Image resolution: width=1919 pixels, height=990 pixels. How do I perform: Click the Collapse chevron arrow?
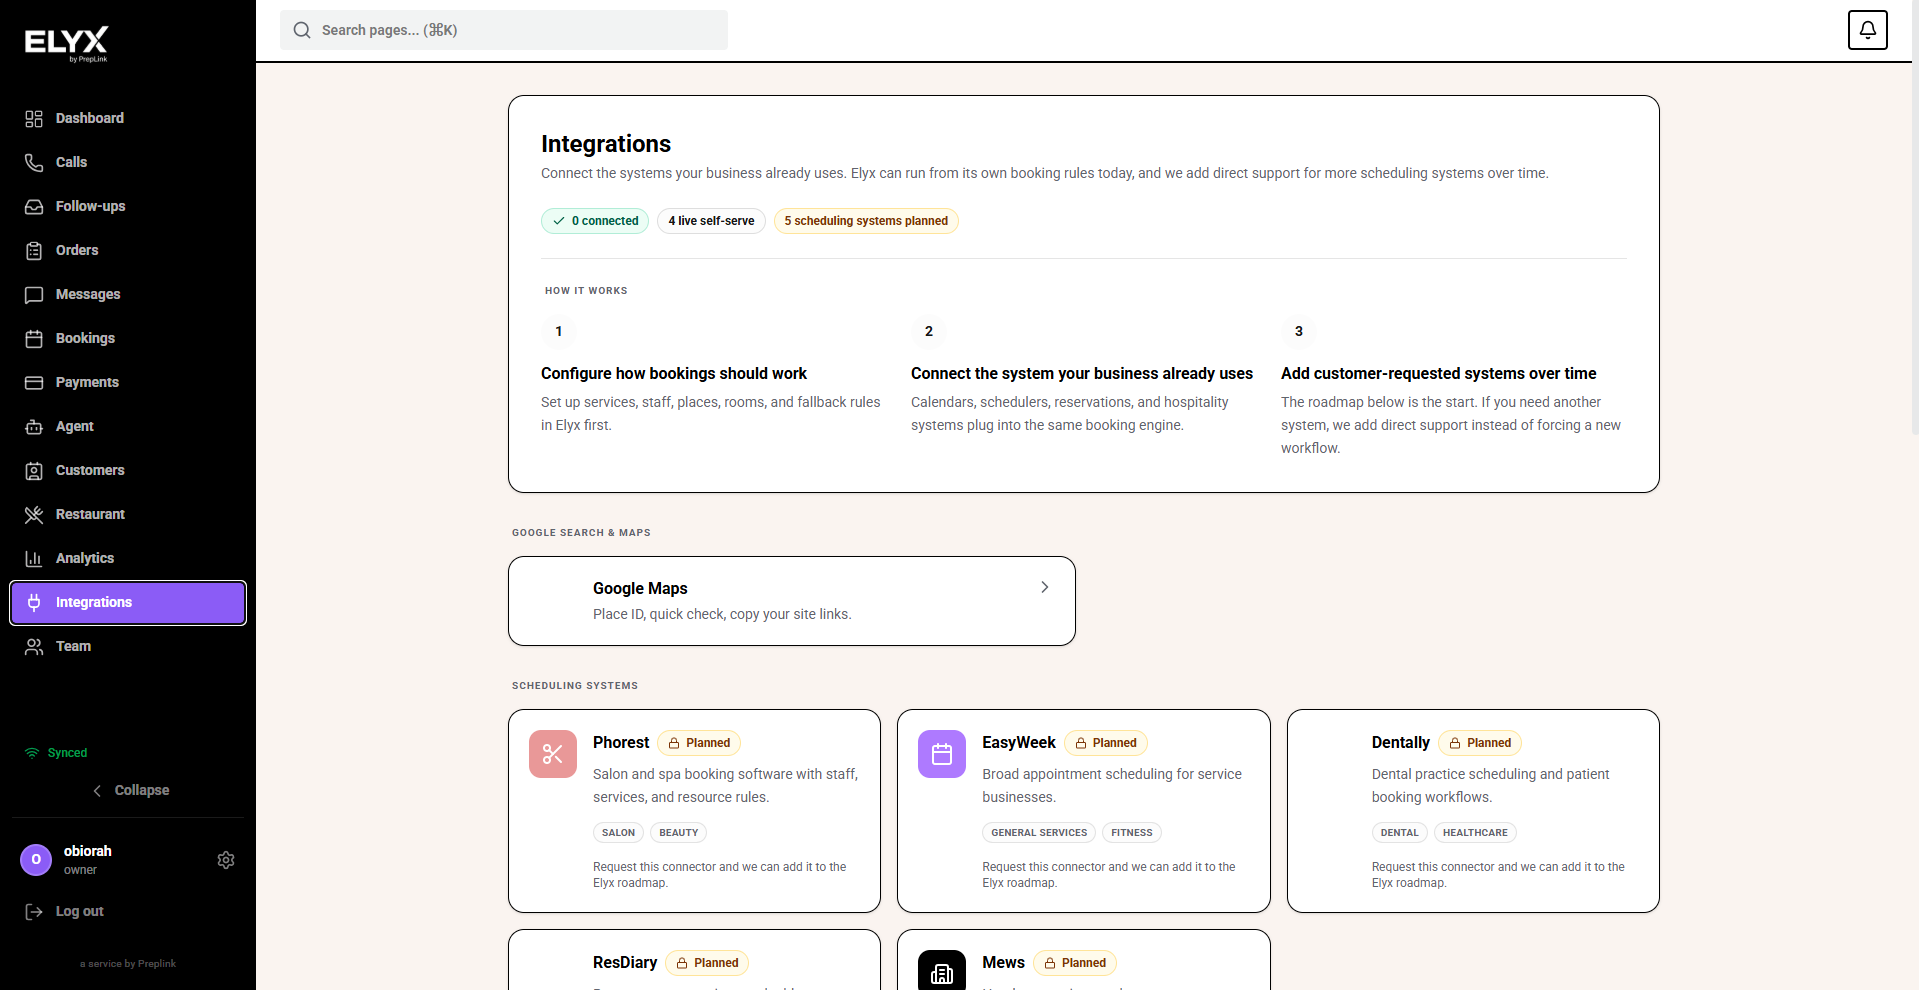(x=97, y=791)
